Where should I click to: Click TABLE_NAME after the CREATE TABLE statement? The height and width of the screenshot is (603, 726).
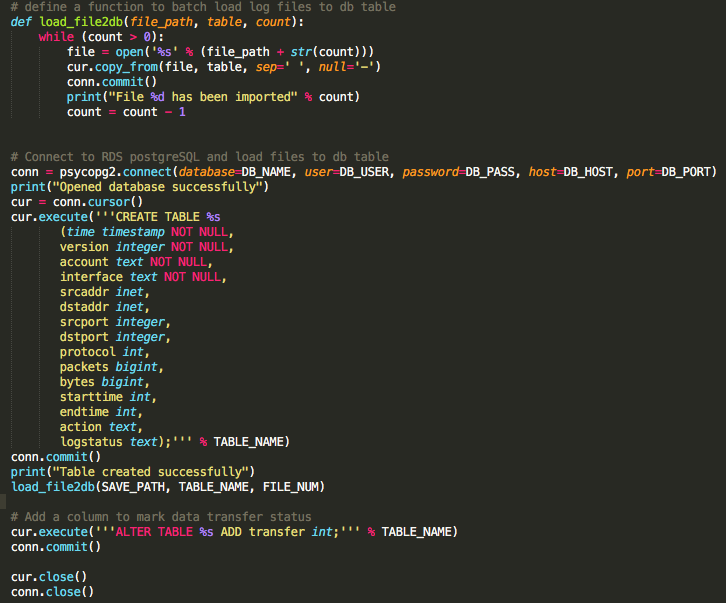click(249, 442)
